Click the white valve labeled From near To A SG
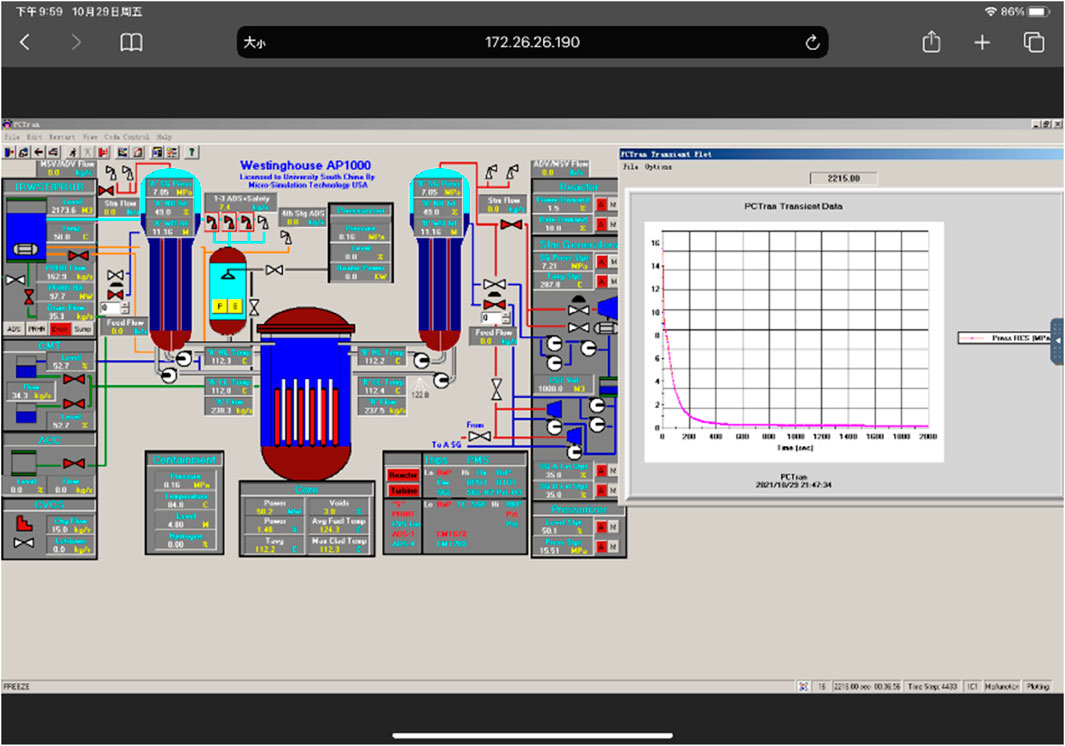This screenshot has width=1065, height=746. [480, 436]
